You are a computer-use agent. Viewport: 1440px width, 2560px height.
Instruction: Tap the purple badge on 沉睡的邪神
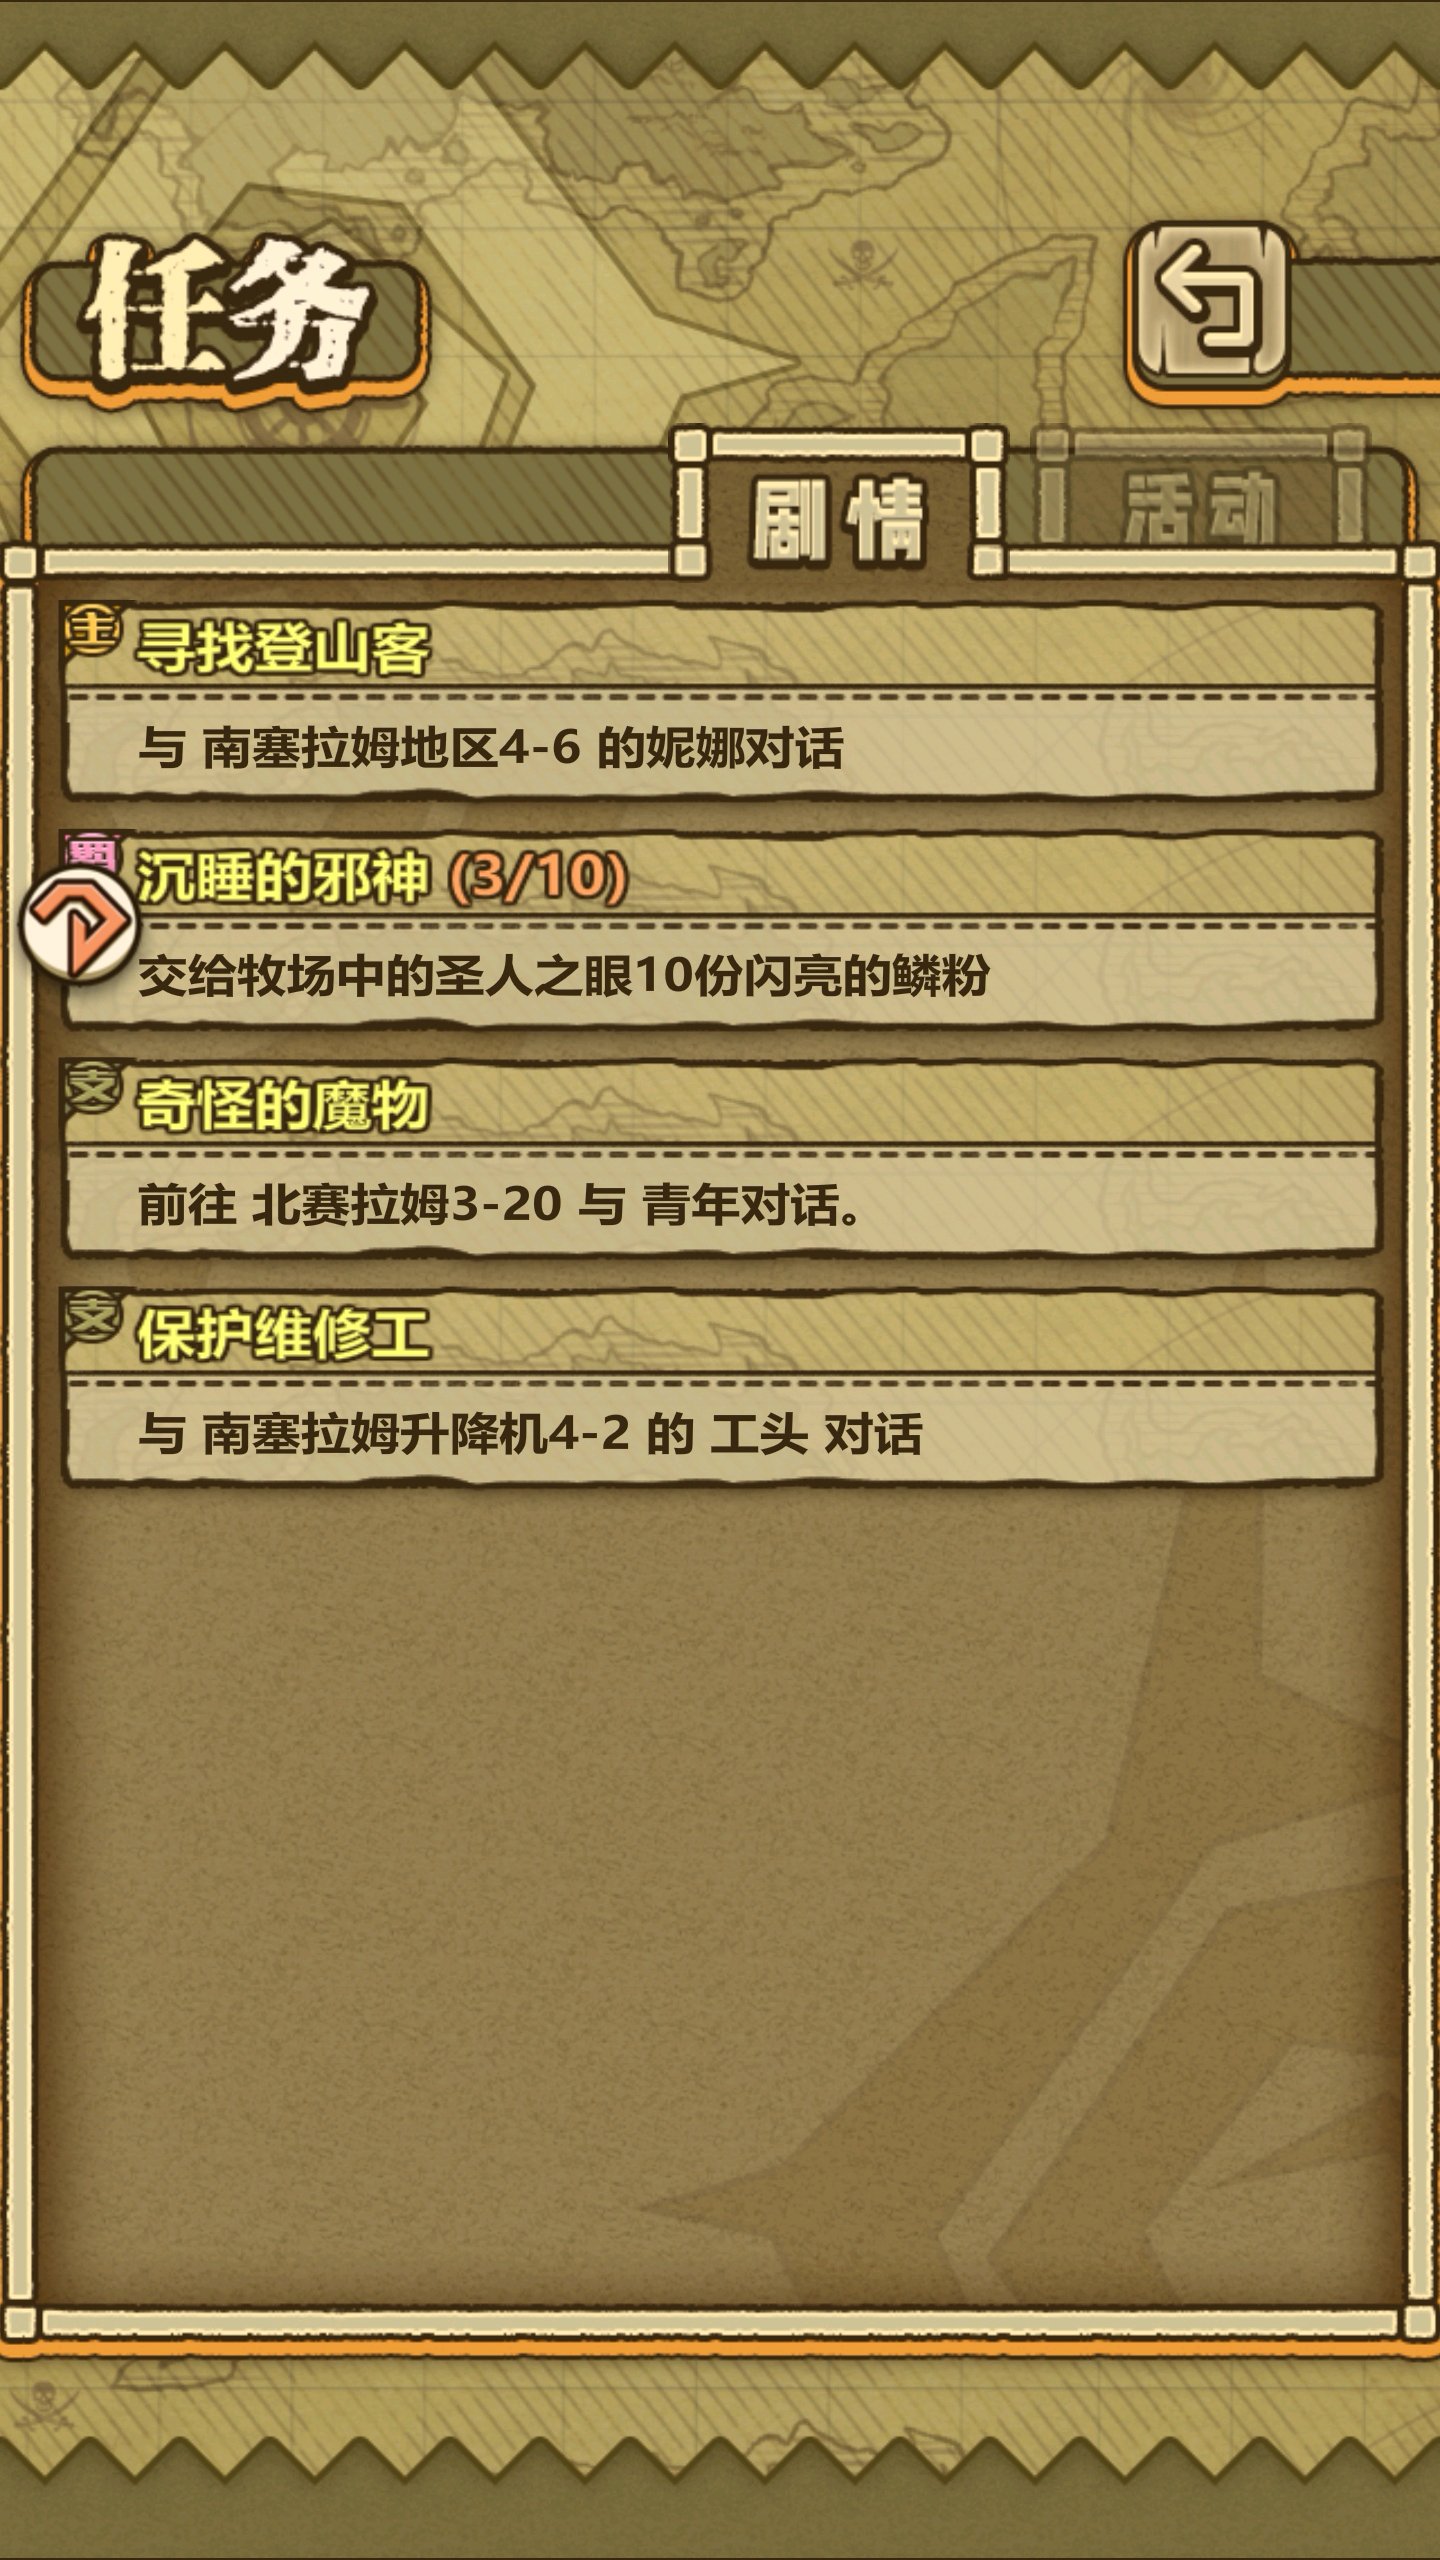coord(92,850)
